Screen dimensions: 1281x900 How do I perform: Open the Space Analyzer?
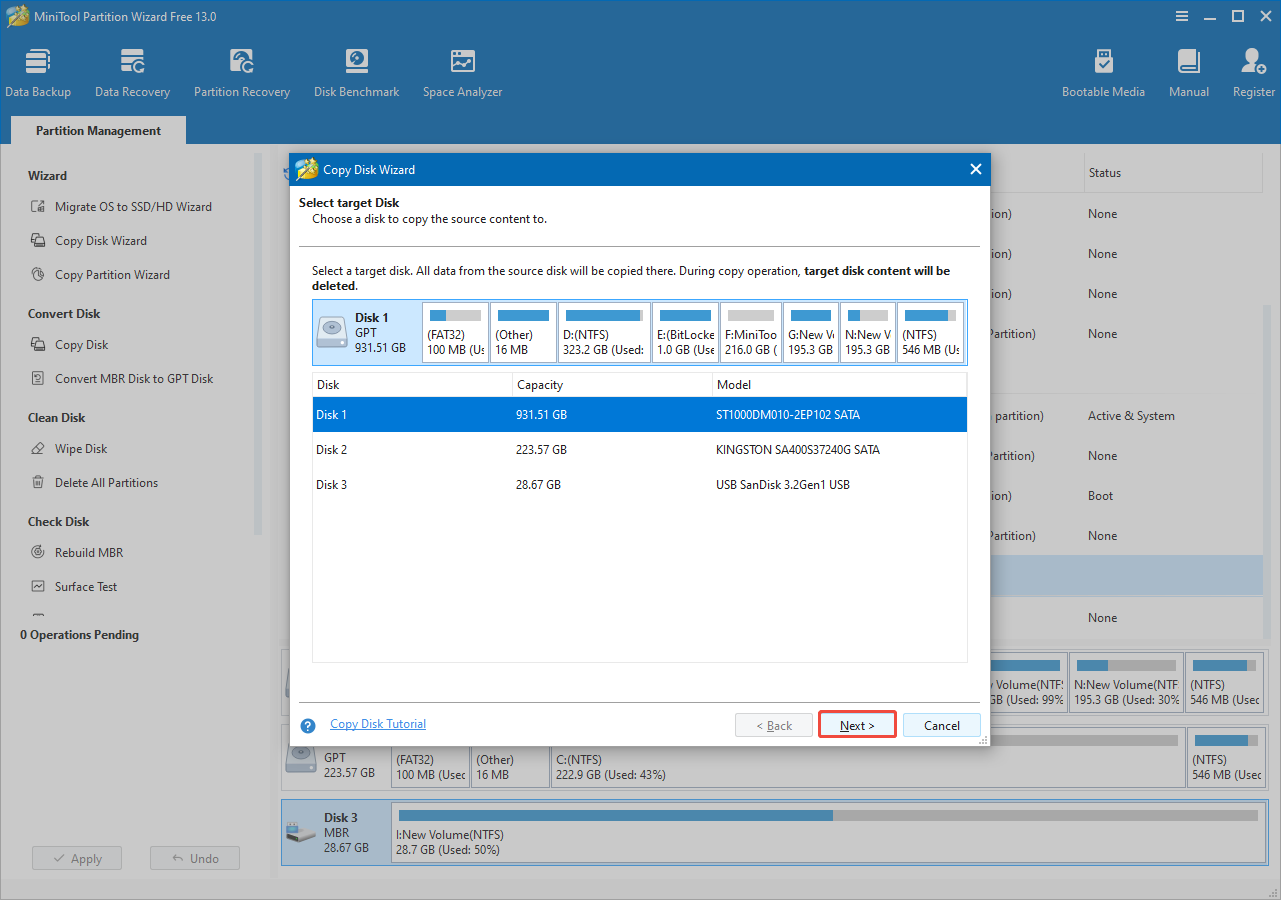coord(461,70)
